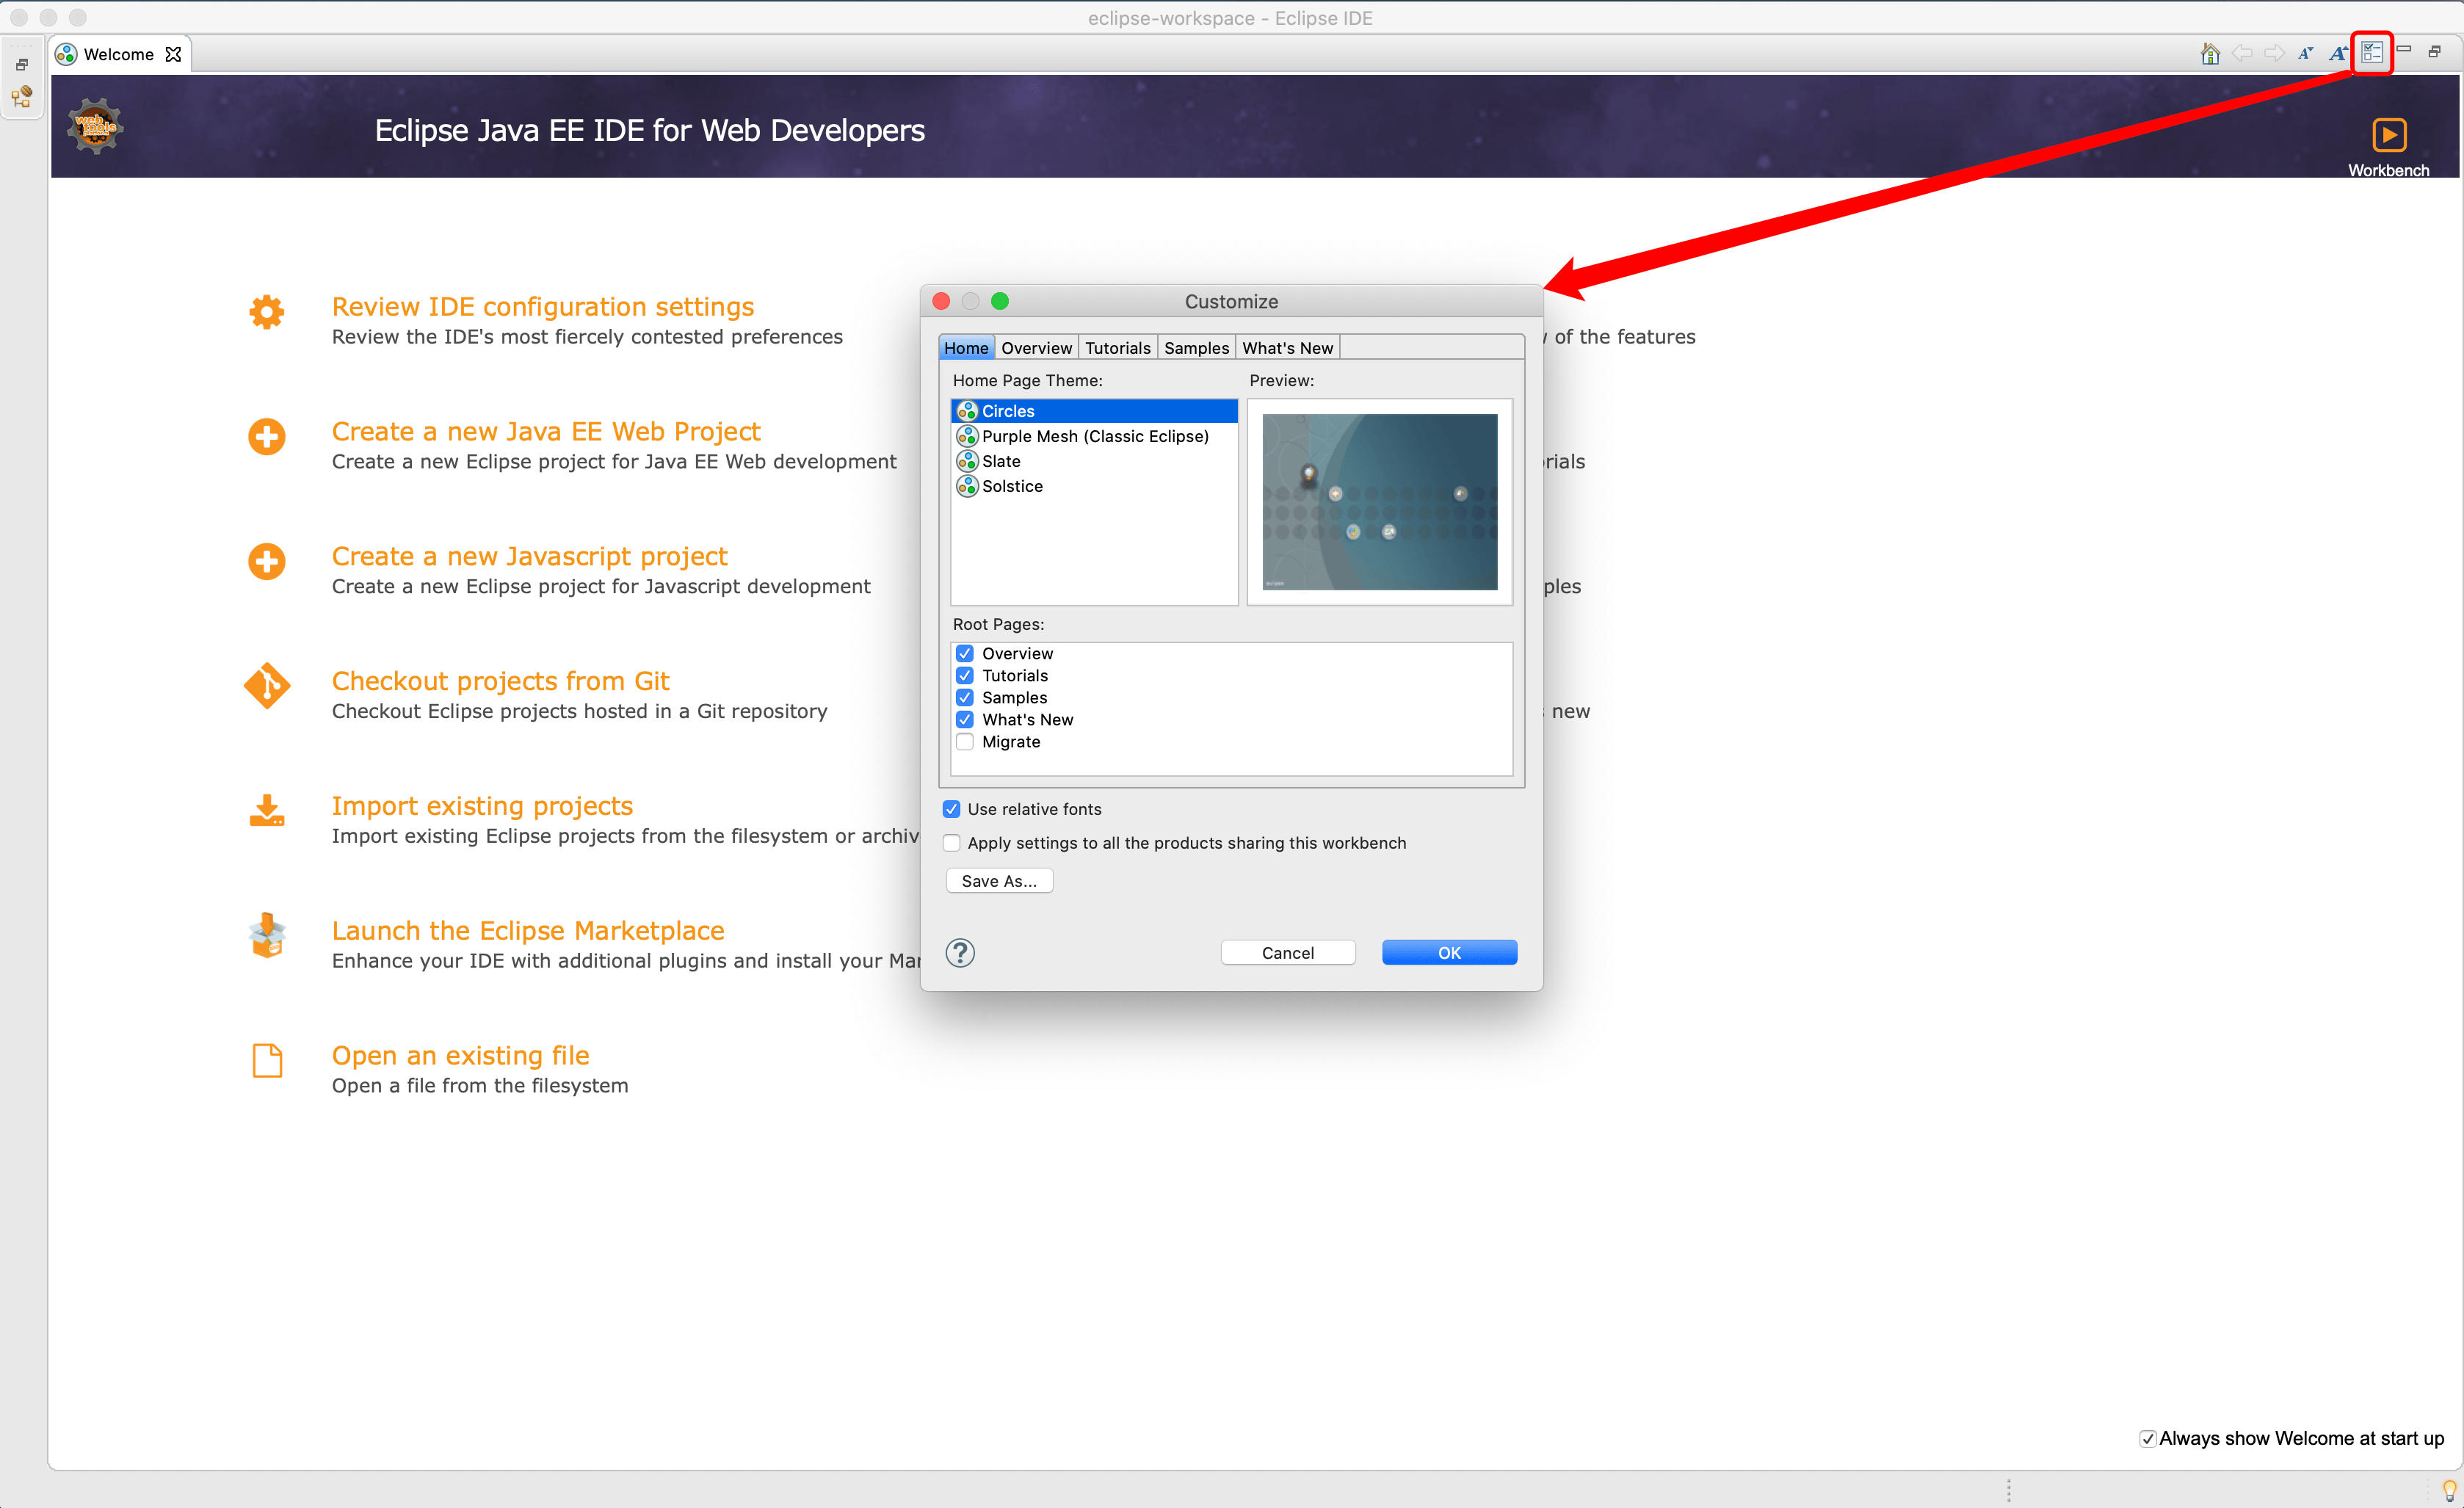2464x1508 pixels.
Task: Switch to Tutorials tab in Customize dialog
Action: (x=1117, y=348)
